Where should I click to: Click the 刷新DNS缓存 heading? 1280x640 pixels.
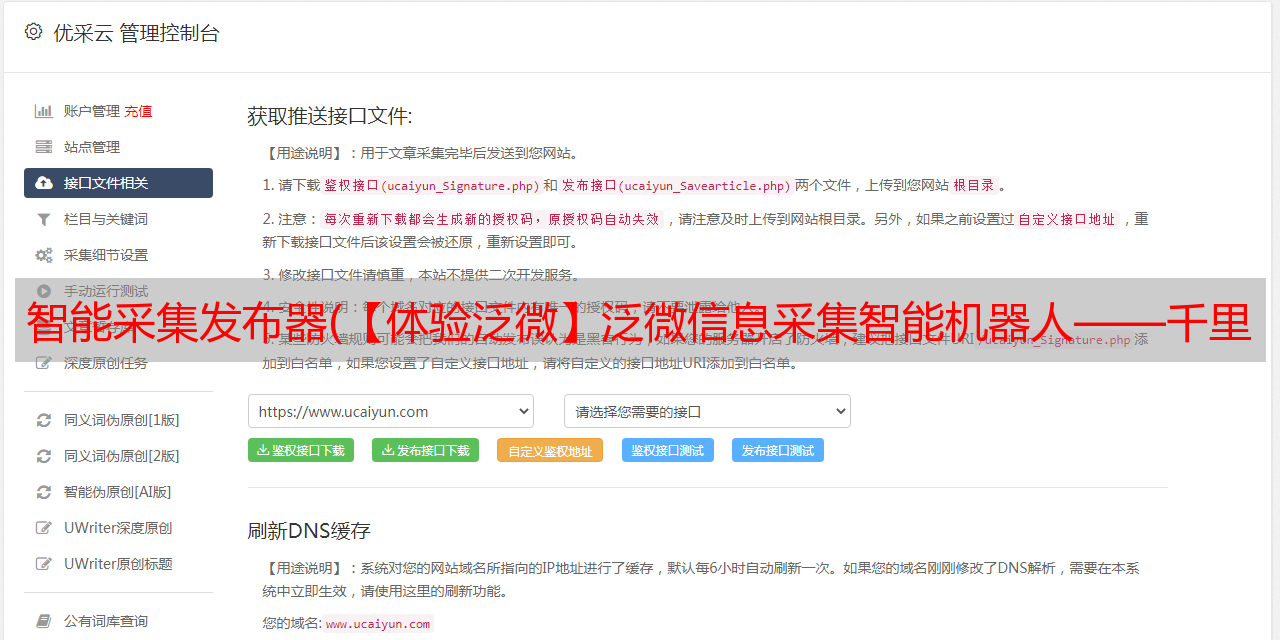pos(309,530)
